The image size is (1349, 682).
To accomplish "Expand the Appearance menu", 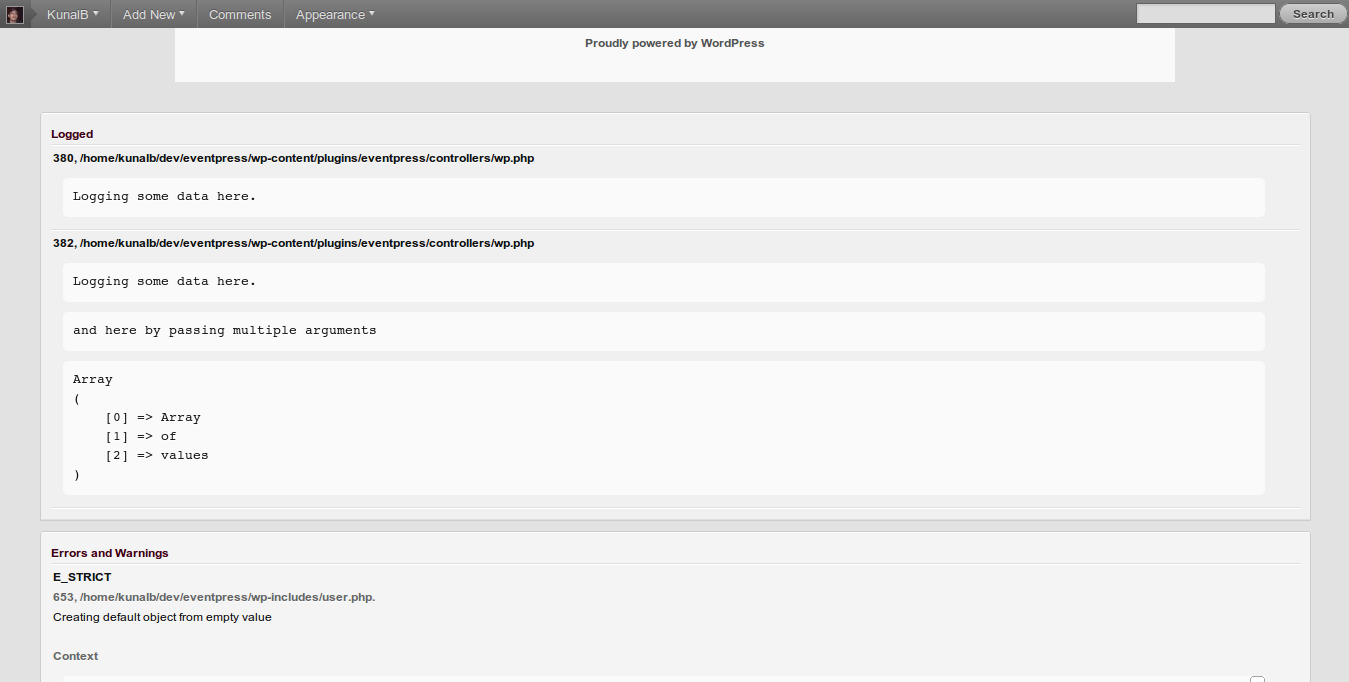I will pos(335,14).
